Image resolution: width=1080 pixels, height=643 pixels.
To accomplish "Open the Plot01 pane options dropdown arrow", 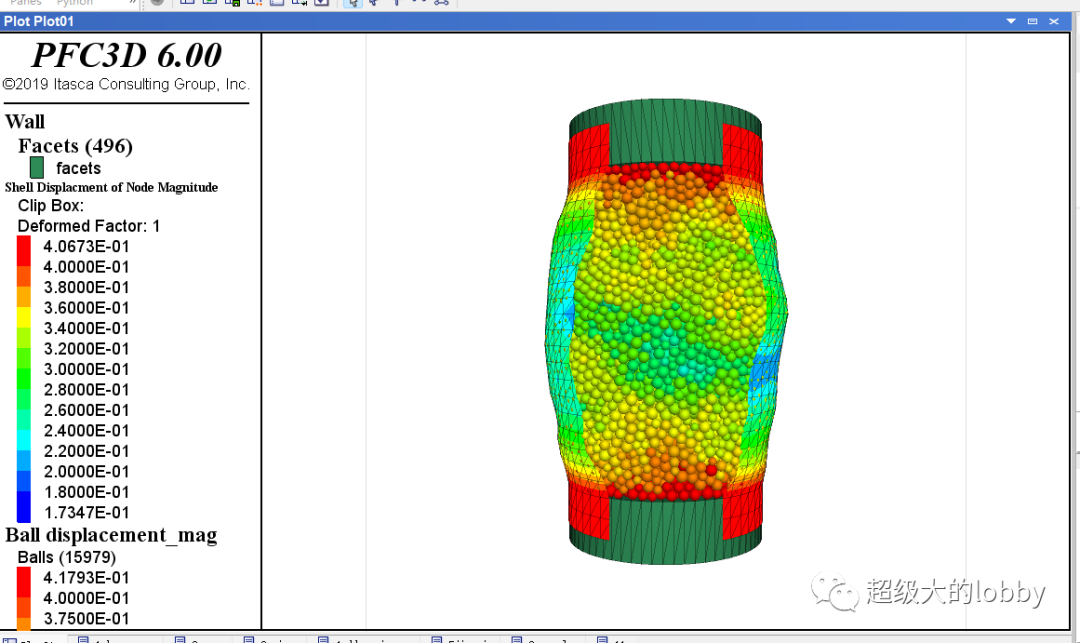I will (1010, 21).
